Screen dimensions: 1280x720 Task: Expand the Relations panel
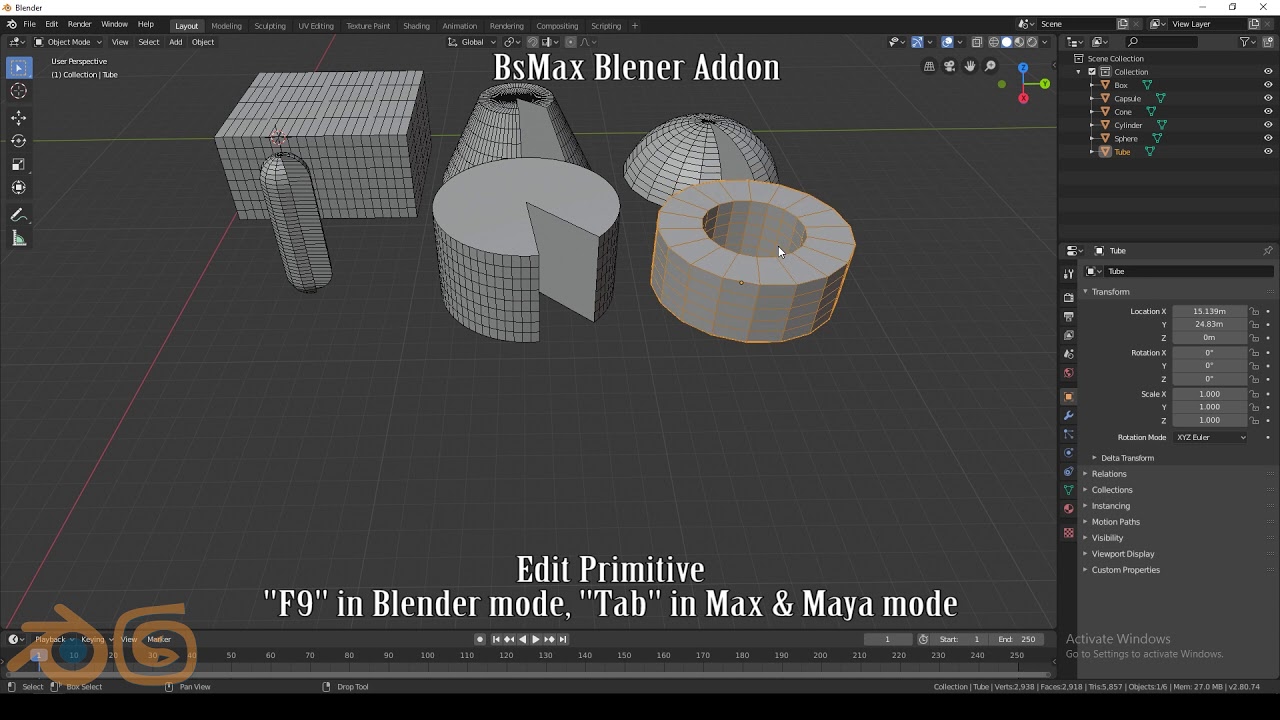tap(1108, 474)
